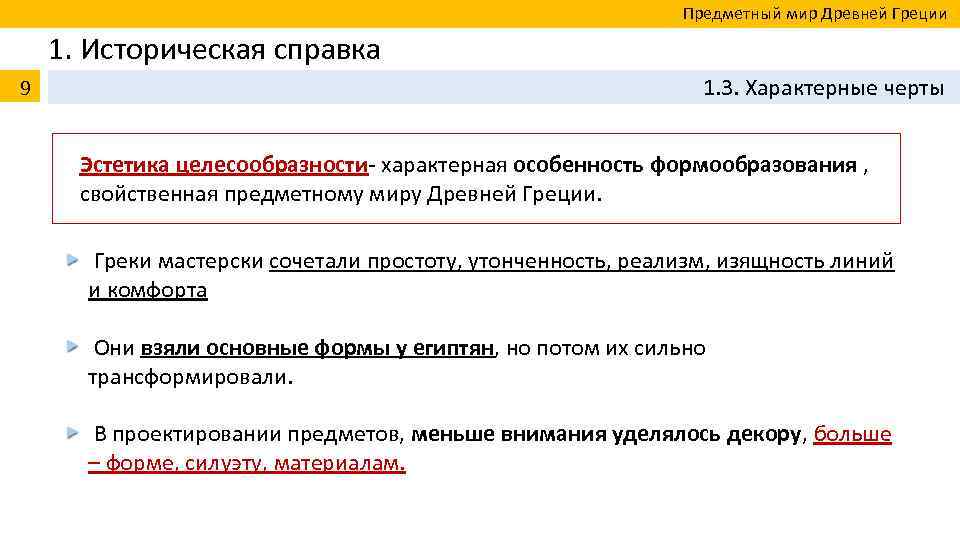Click underlined text 'и комфорта'
Viewport: 960px width, 540px height.
[x=148, y=290]
